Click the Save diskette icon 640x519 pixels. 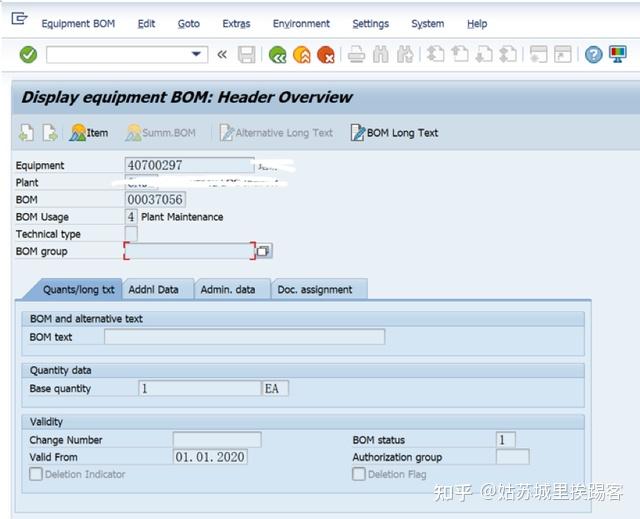247,54
